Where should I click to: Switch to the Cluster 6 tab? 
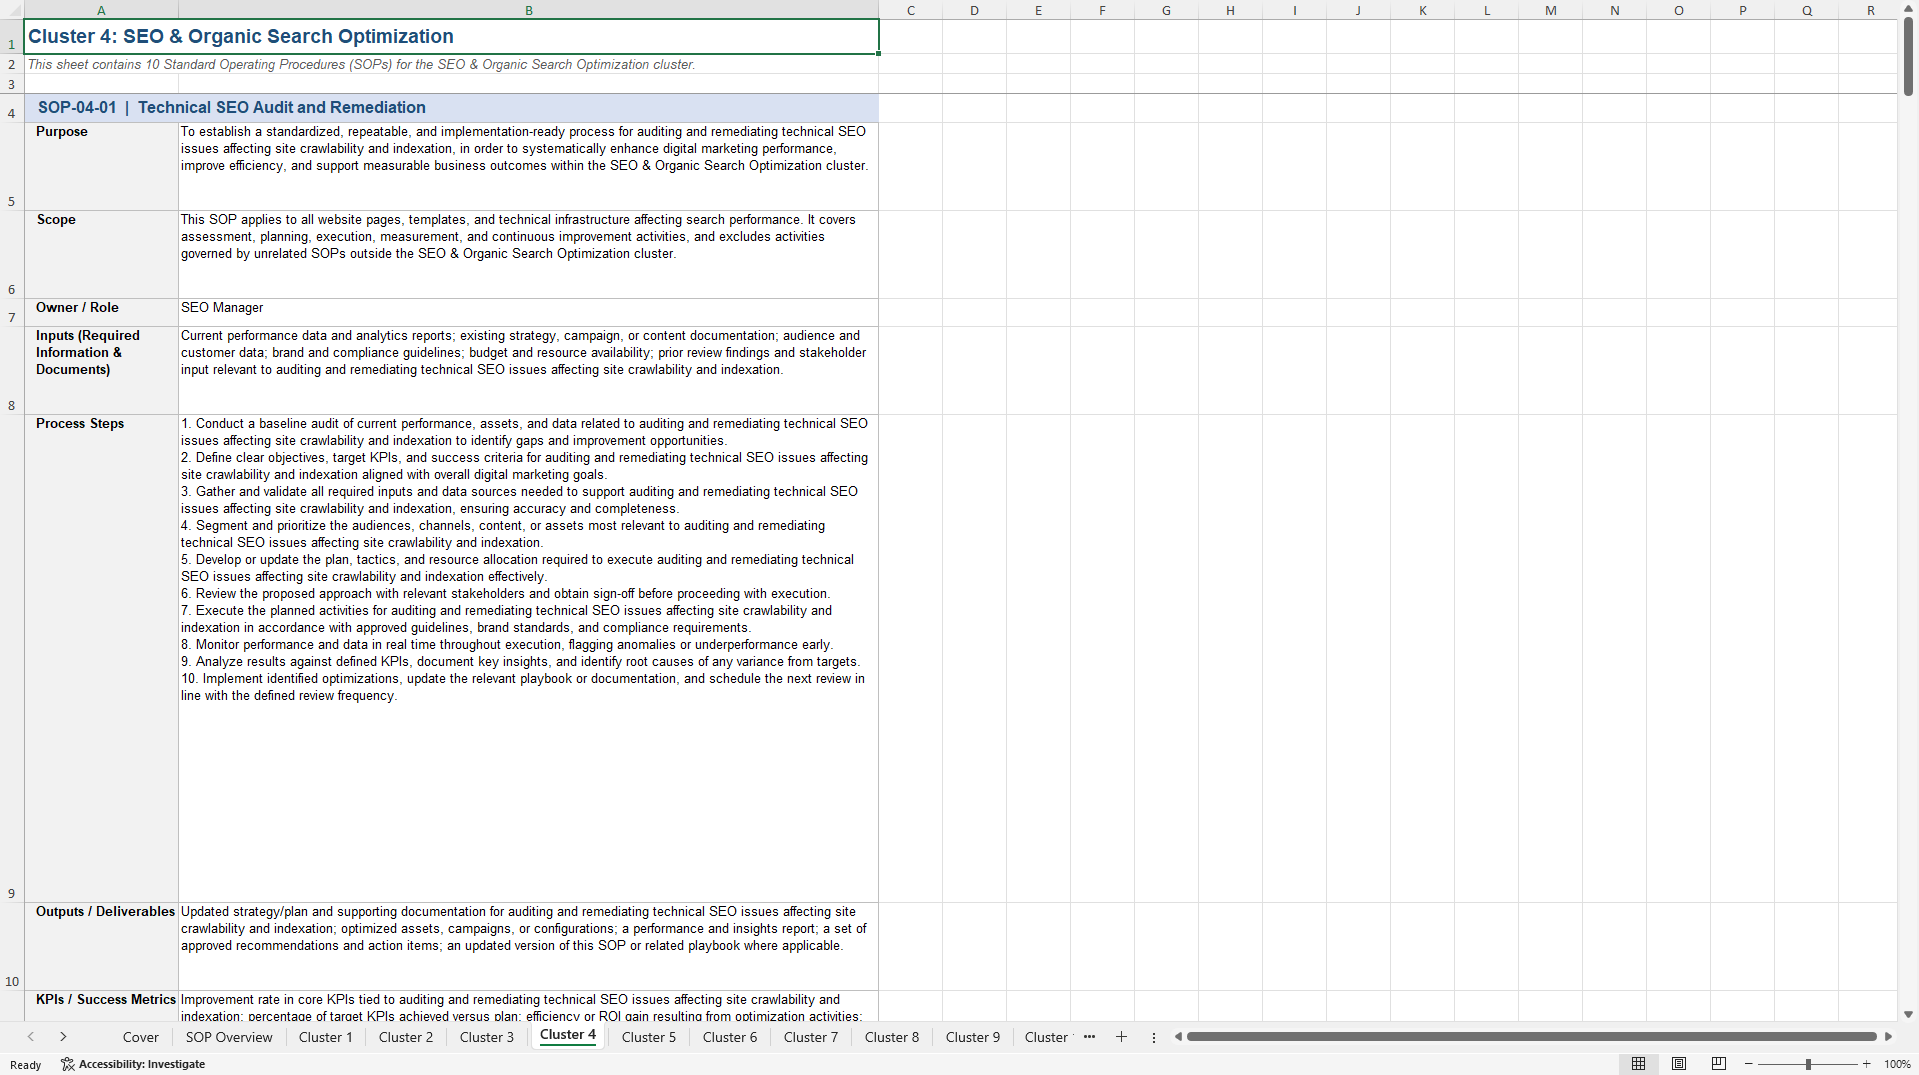click(730, 1037)
